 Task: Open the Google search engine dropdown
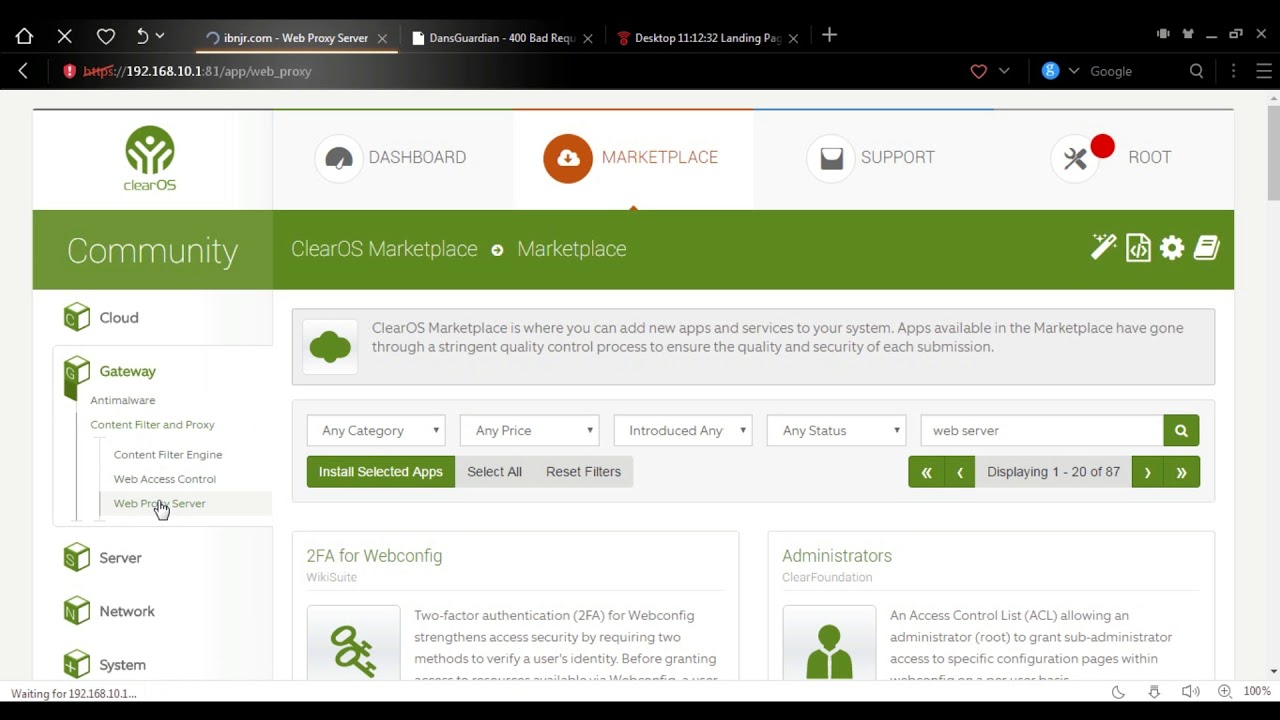[1074, 71]
